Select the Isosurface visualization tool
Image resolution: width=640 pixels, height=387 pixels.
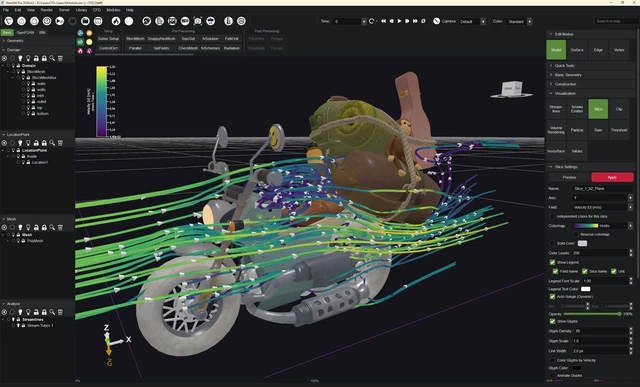coord(556,151)
